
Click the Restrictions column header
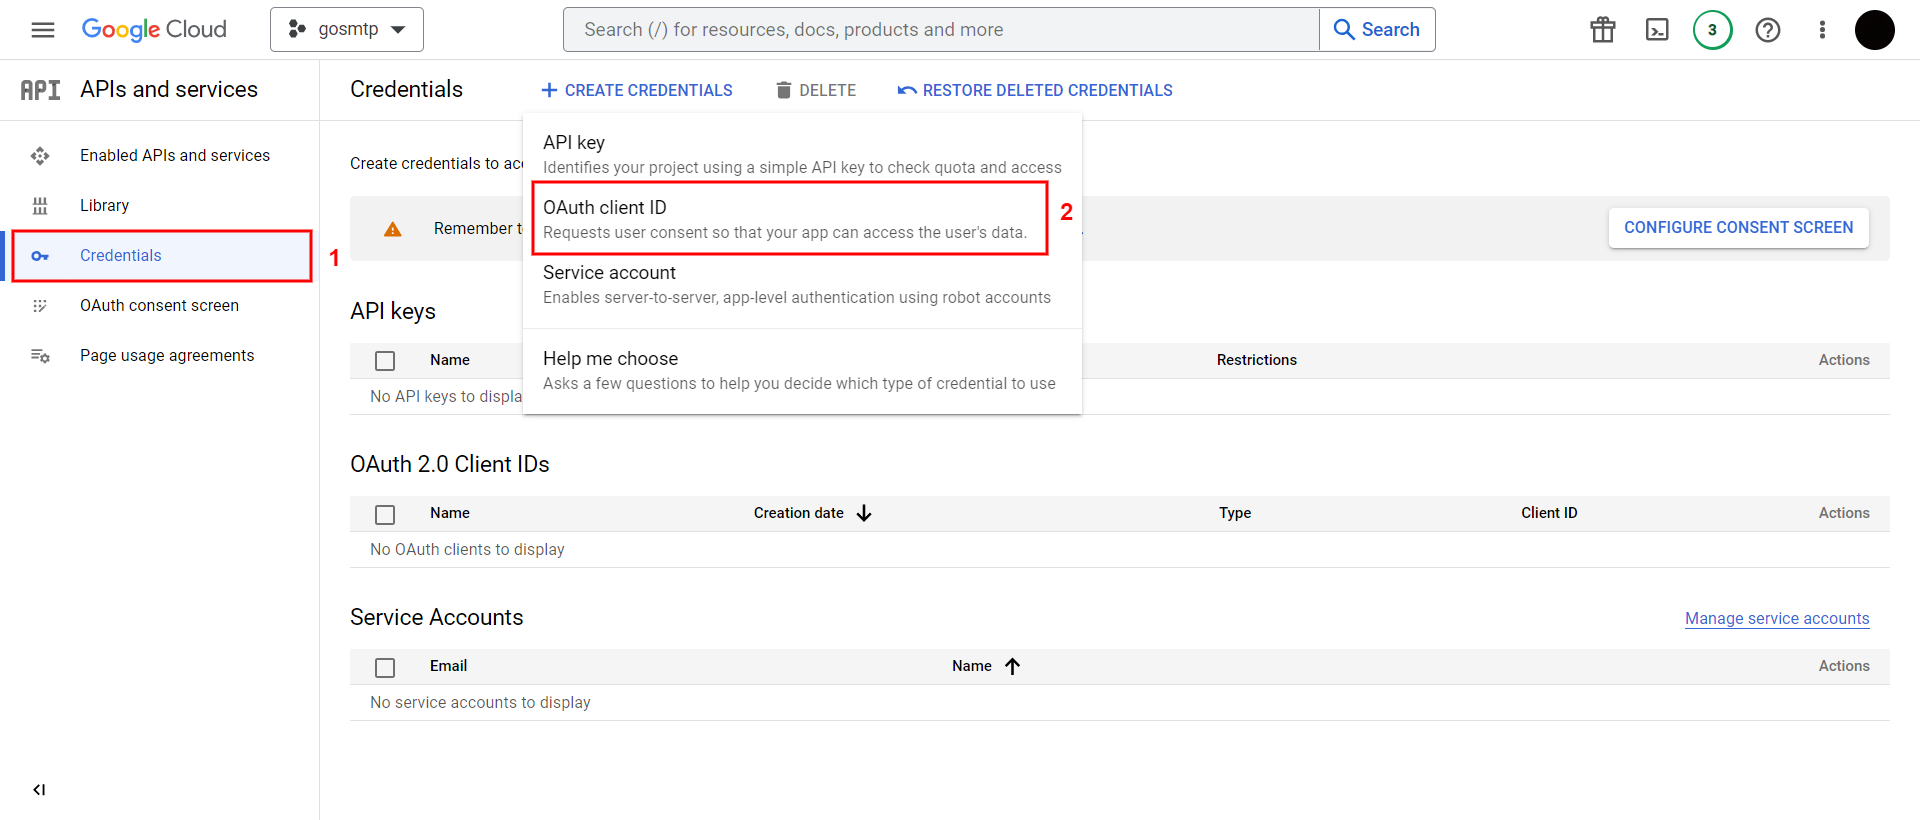(x=1256, y=360)
